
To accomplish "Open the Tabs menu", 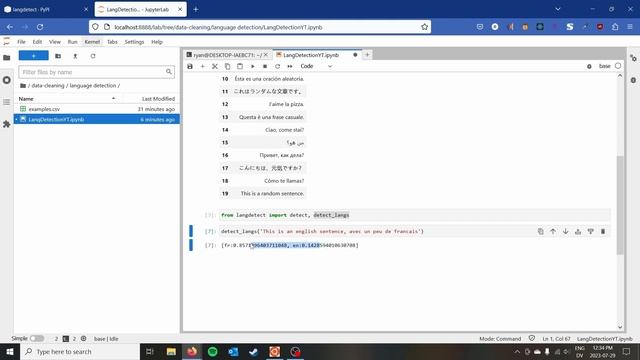I will tap(112, 42).
